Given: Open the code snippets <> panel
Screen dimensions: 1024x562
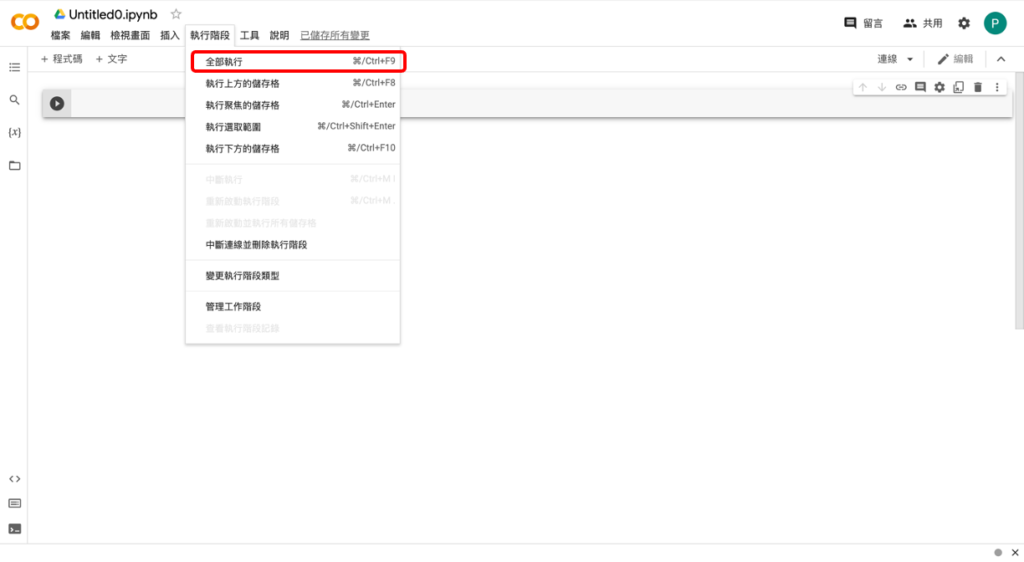Looking at the screenshot, I should coord(14,479).
